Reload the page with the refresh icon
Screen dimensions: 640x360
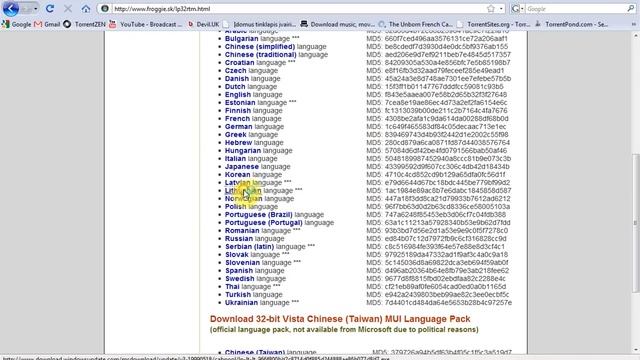(x=50, y=9)
